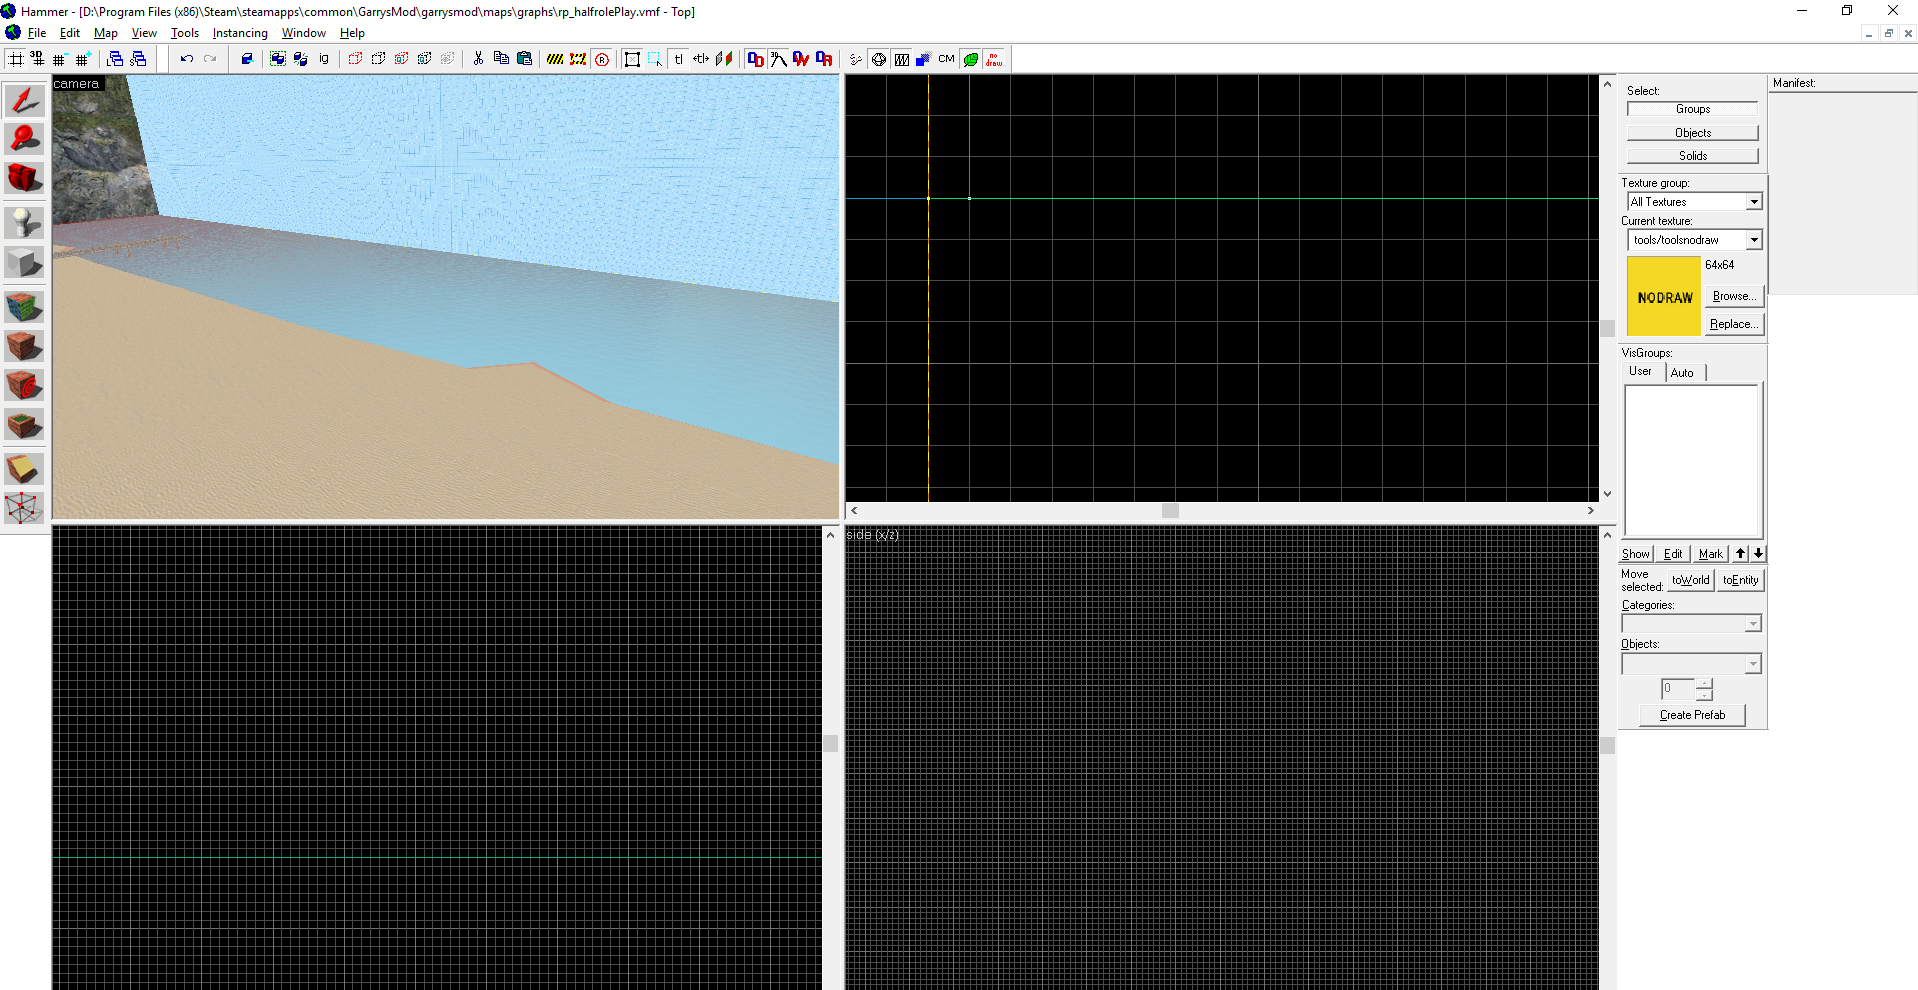Screen dimensions: 1918x990
Task: Click the Carve with selected objects icon
Action: (247, 59)
